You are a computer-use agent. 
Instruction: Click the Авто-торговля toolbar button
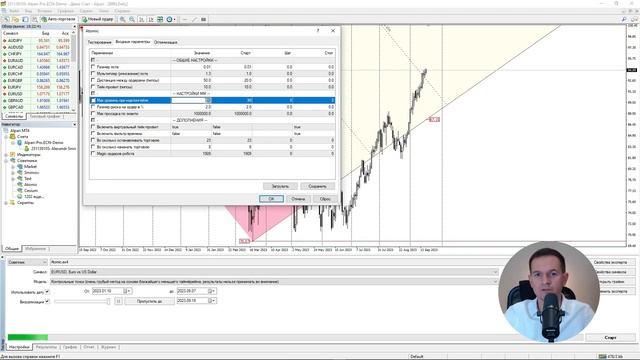(x=59, y=19)
